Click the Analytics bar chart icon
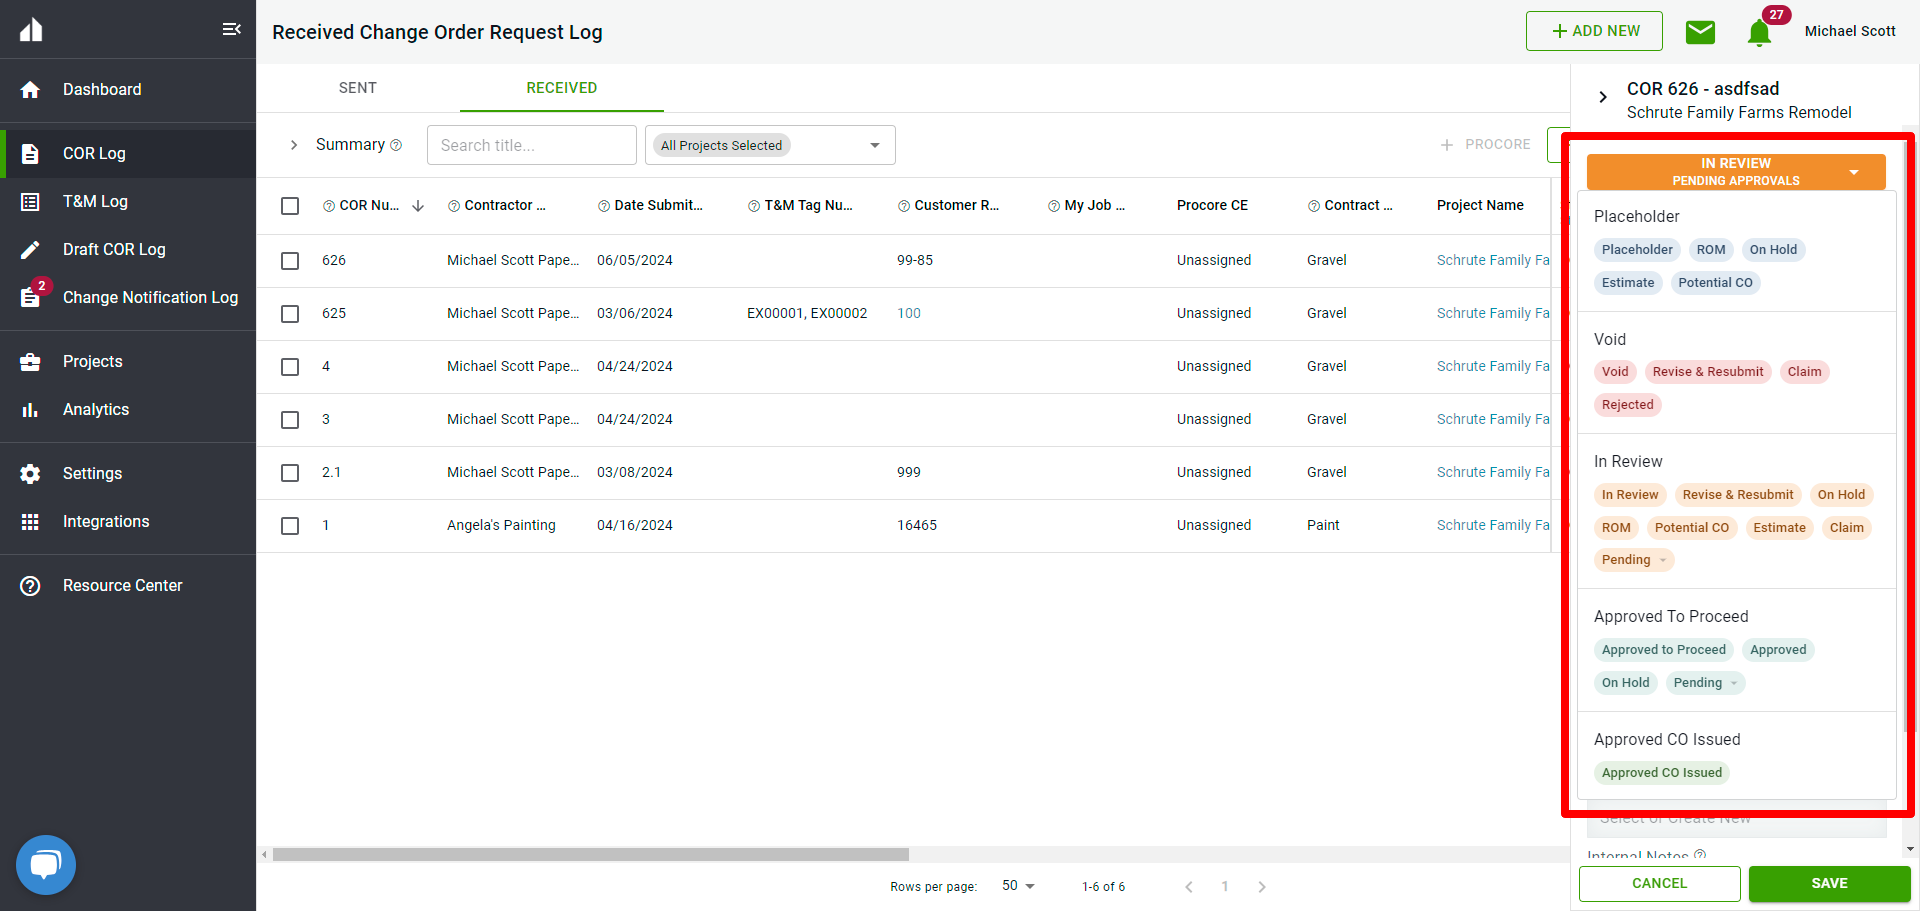The image size is (1920, 911). coord(30,410)
